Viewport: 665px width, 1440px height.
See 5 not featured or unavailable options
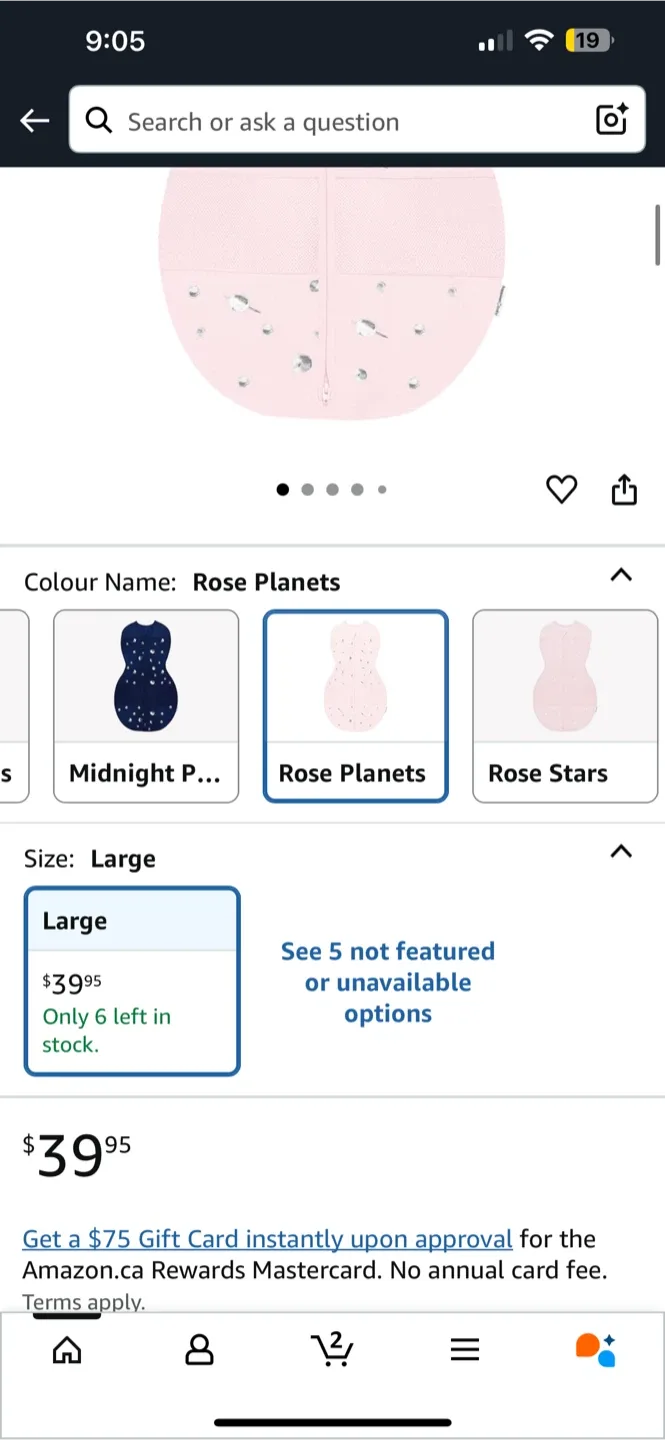pyautogui.click(x=388, y=982)
